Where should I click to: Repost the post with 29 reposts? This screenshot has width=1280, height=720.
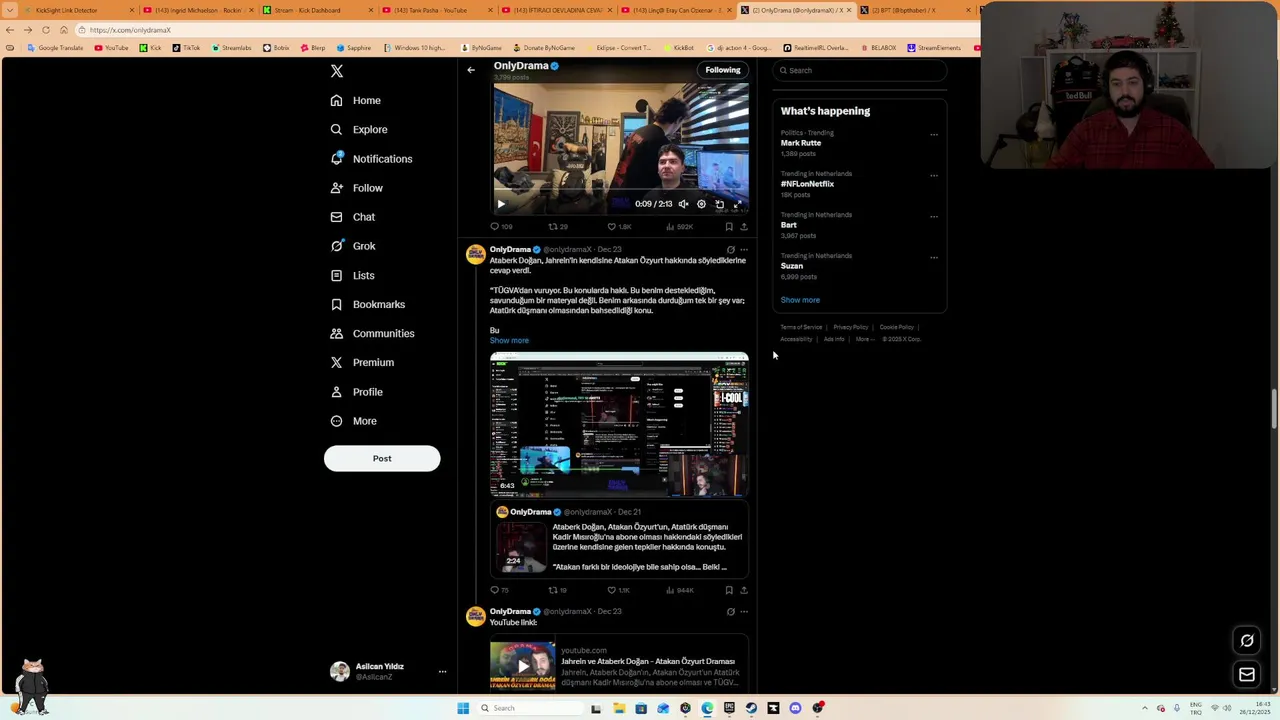pyautogui.click(x=558, y=227)
